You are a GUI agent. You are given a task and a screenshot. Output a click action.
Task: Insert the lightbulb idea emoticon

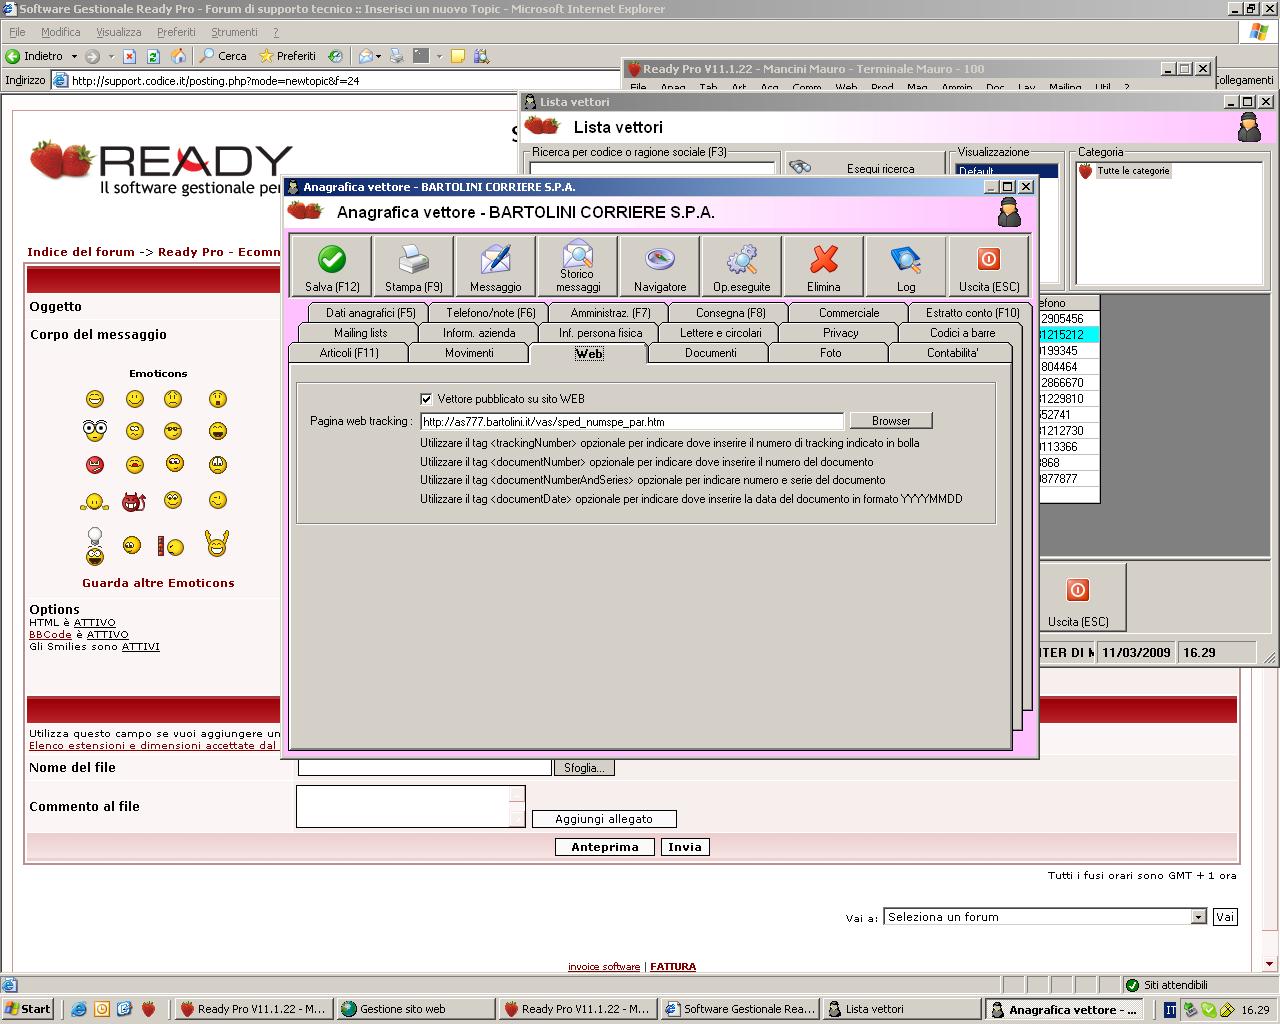click(95, 546)
